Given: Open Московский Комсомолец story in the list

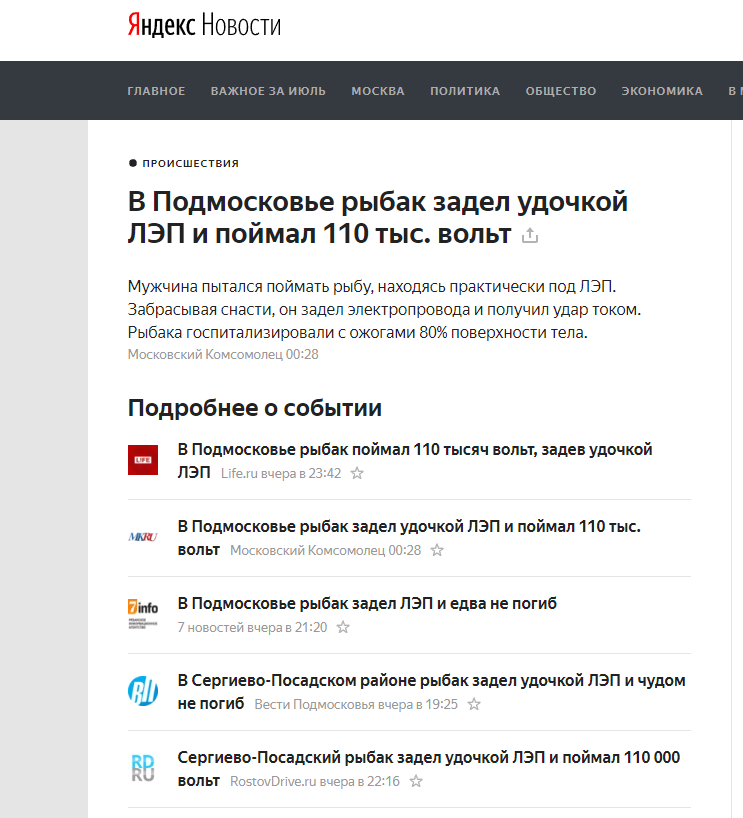Looking at the screenshot, I should (x=409, y=537).
